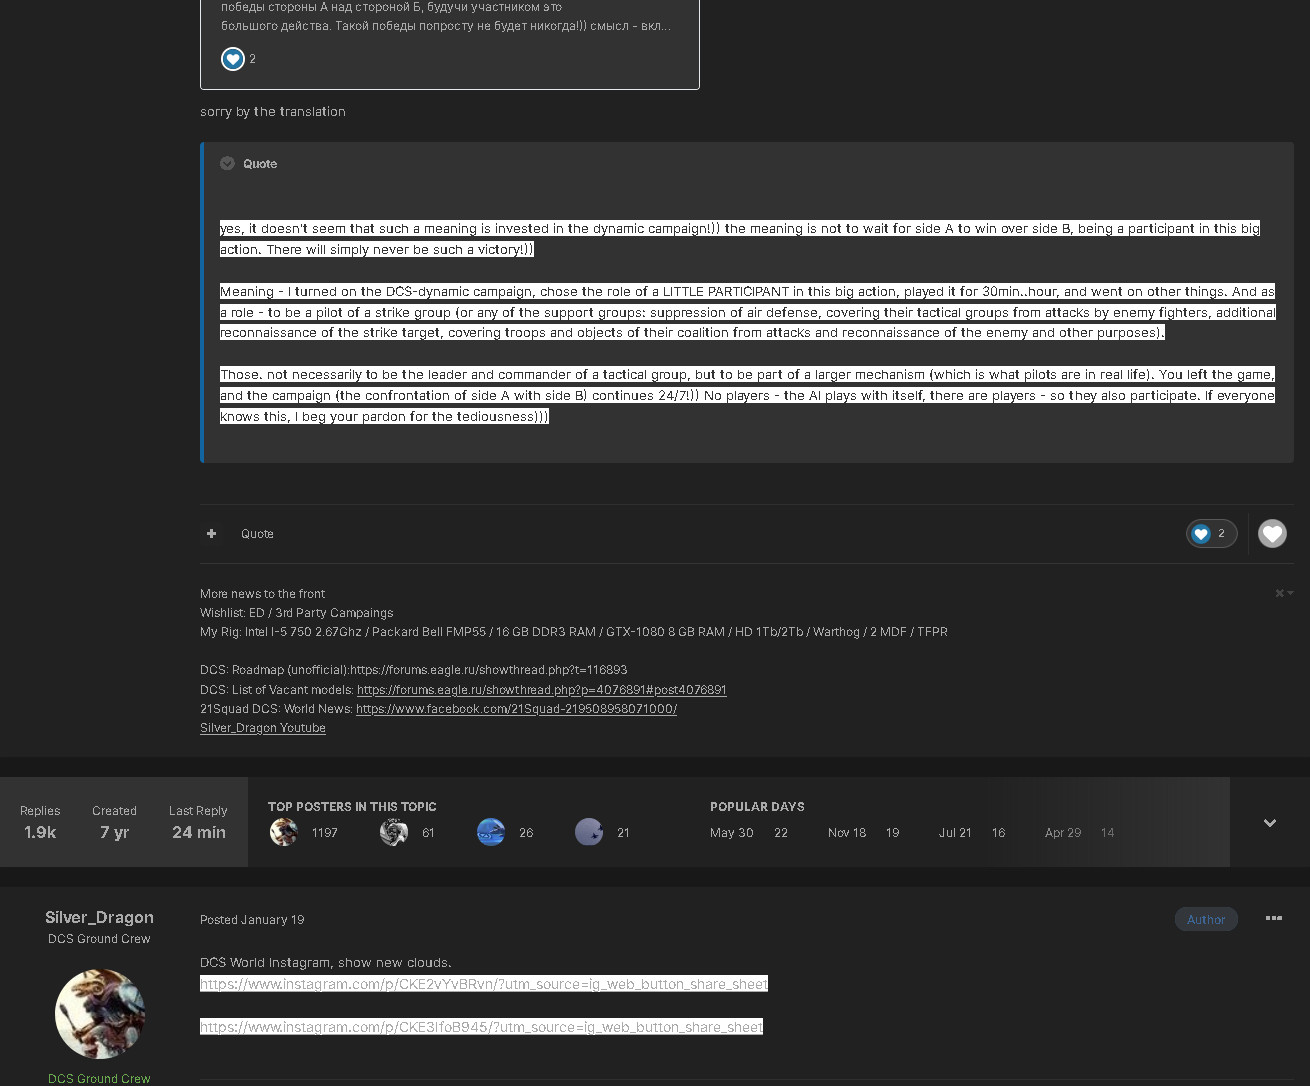Screen dimensions: 1310x1086
Task: Select popular day Jul 21
Action: click(x=955, y=833)
